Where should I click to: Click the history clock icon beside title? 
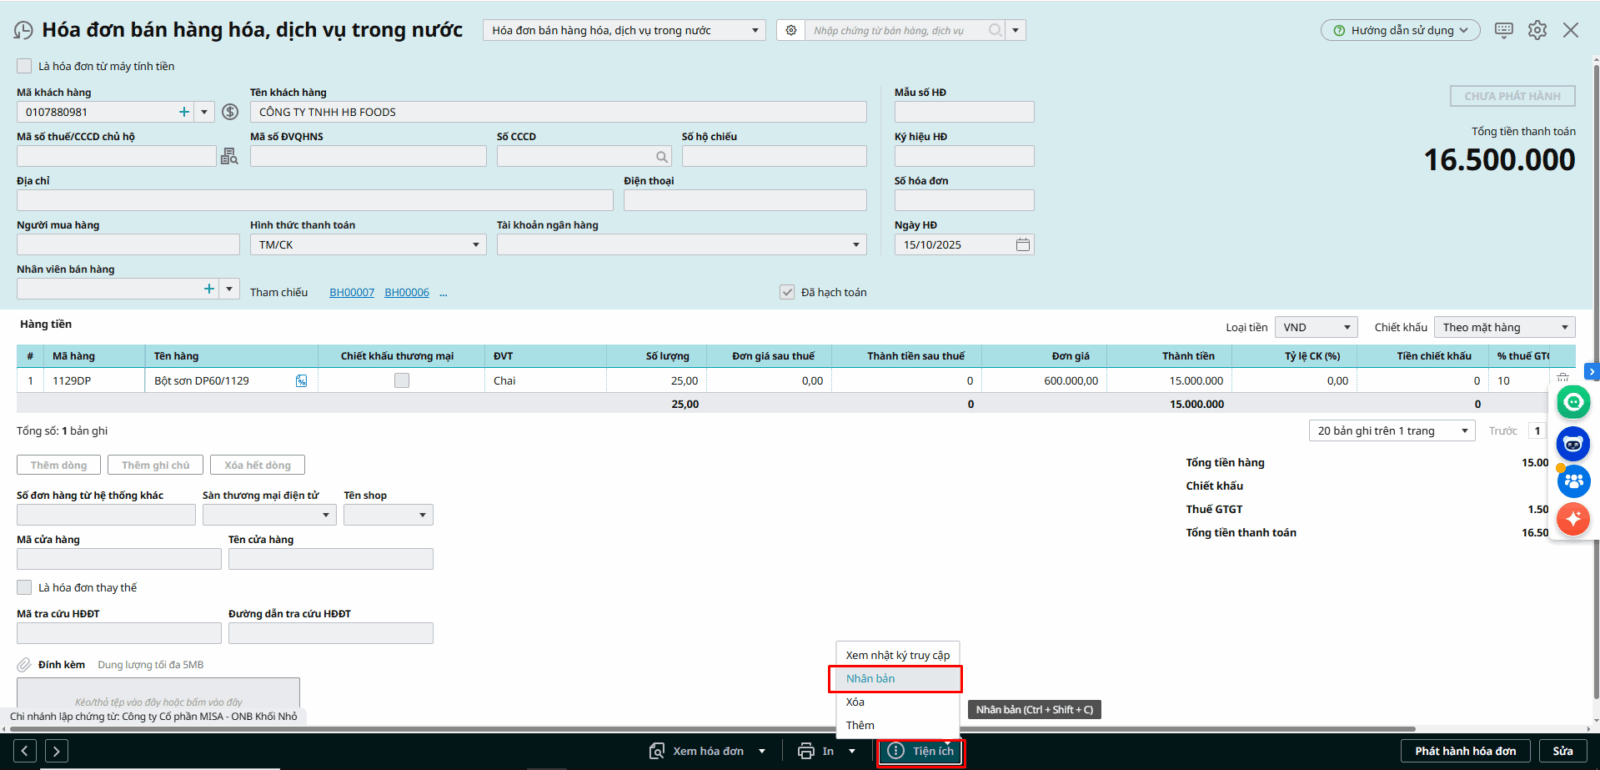pyautogui.click(x=23, y=31)
